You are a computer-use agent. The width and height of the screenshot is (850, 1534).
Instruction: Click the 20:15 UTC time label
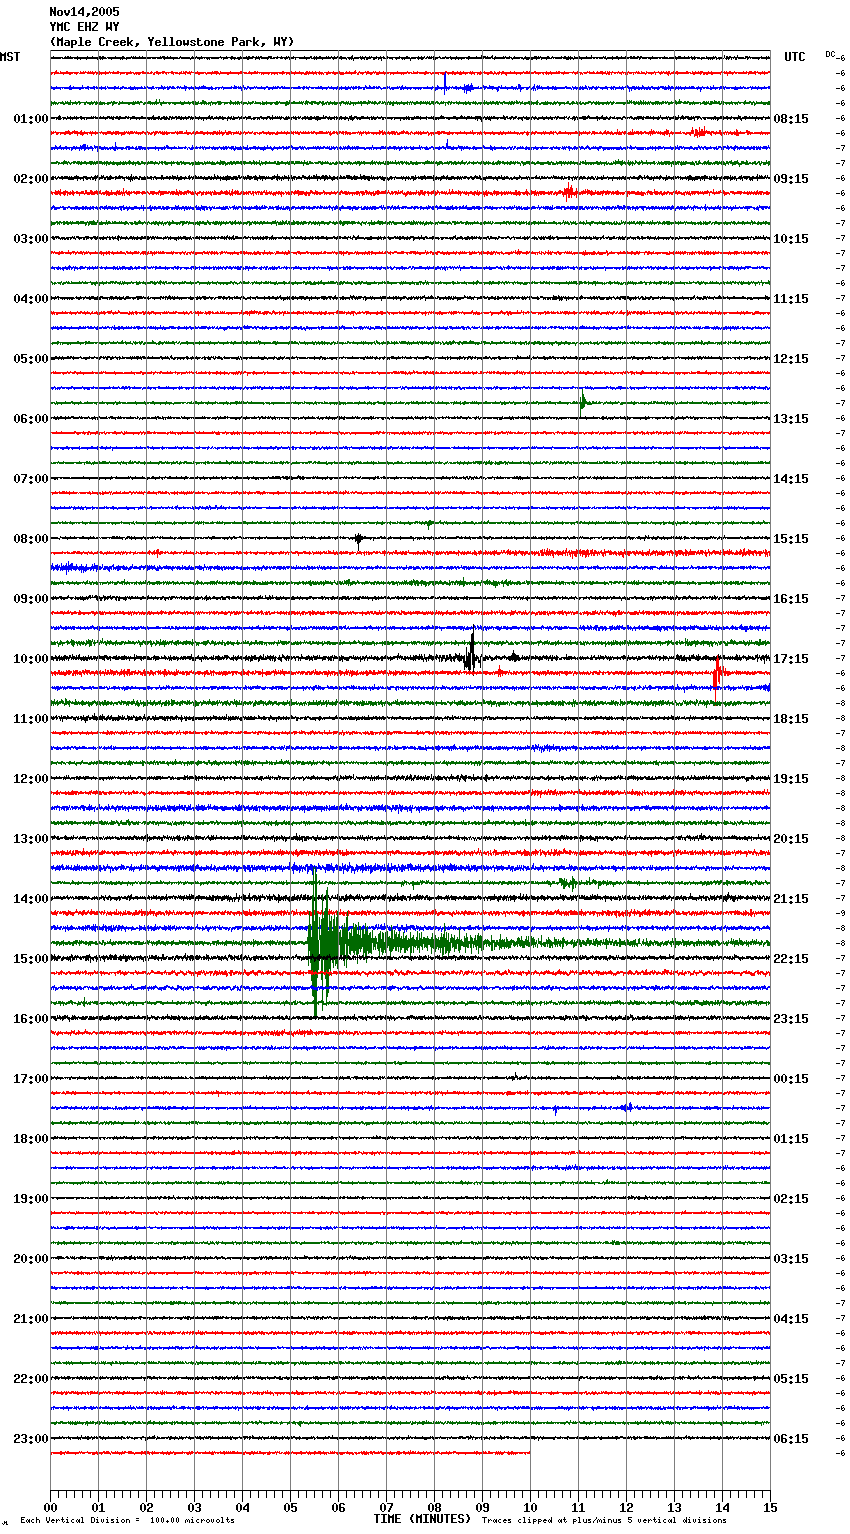791,839
